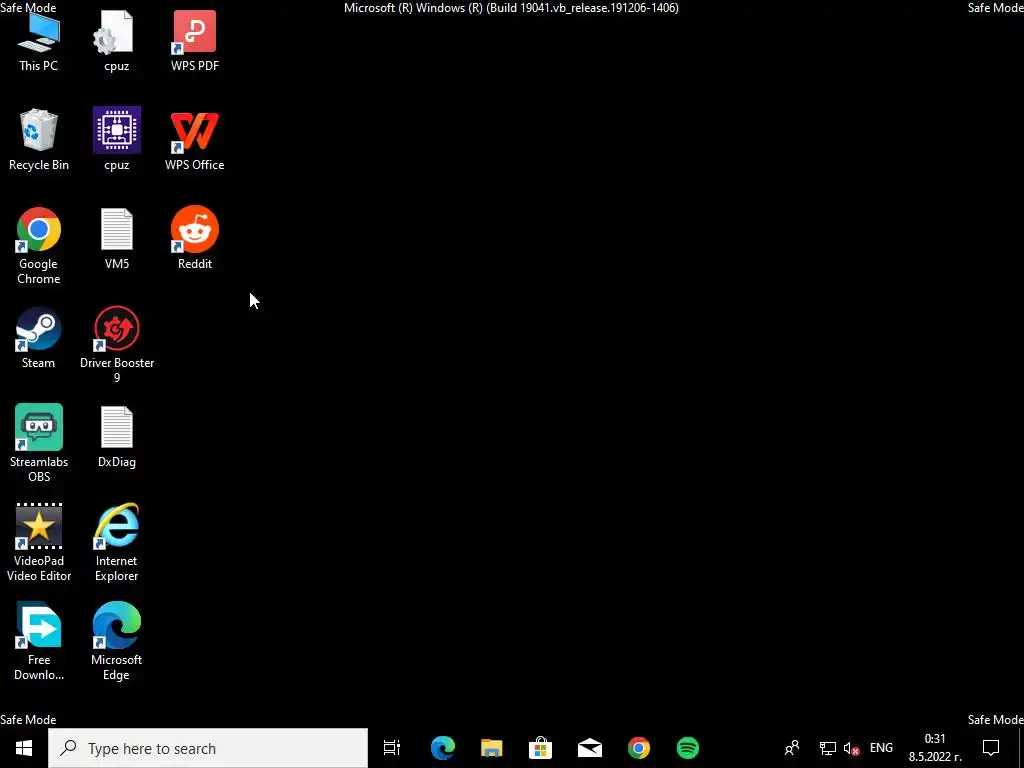Click the Type here to search box
This screenshot has width=1024, height=768.
208,748
